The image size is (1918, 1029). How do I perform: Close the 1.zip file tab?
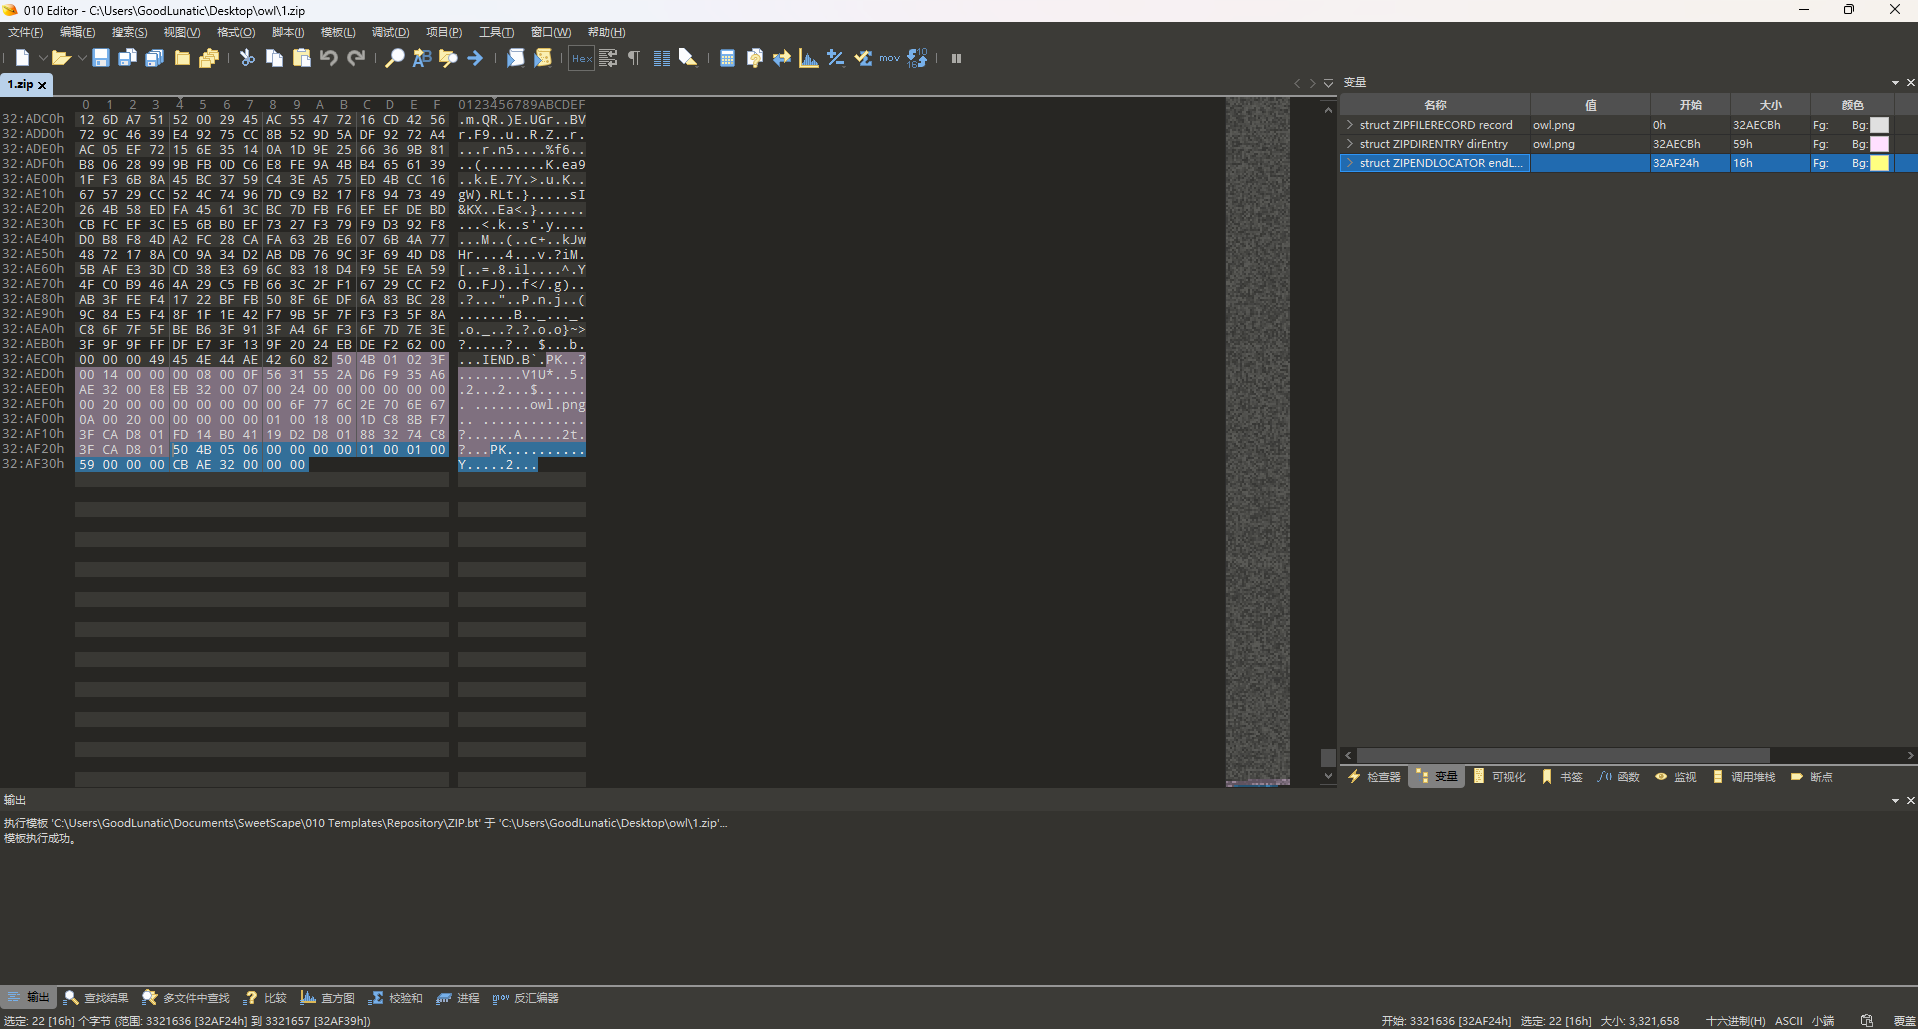(42, 85)
